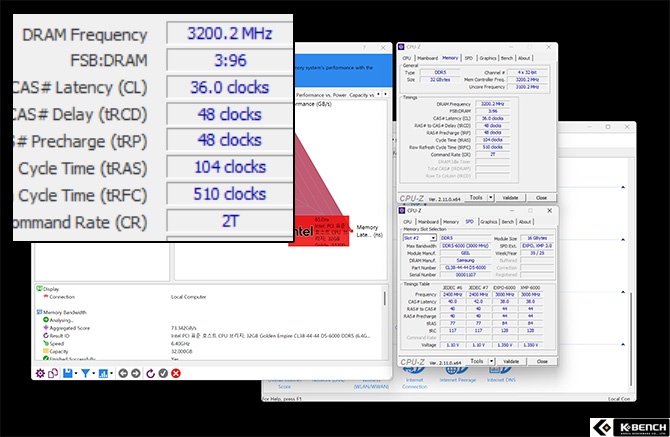
Task: Switch to Mainboard tab in upper CPU-Z window
Action: pos(427,58)
